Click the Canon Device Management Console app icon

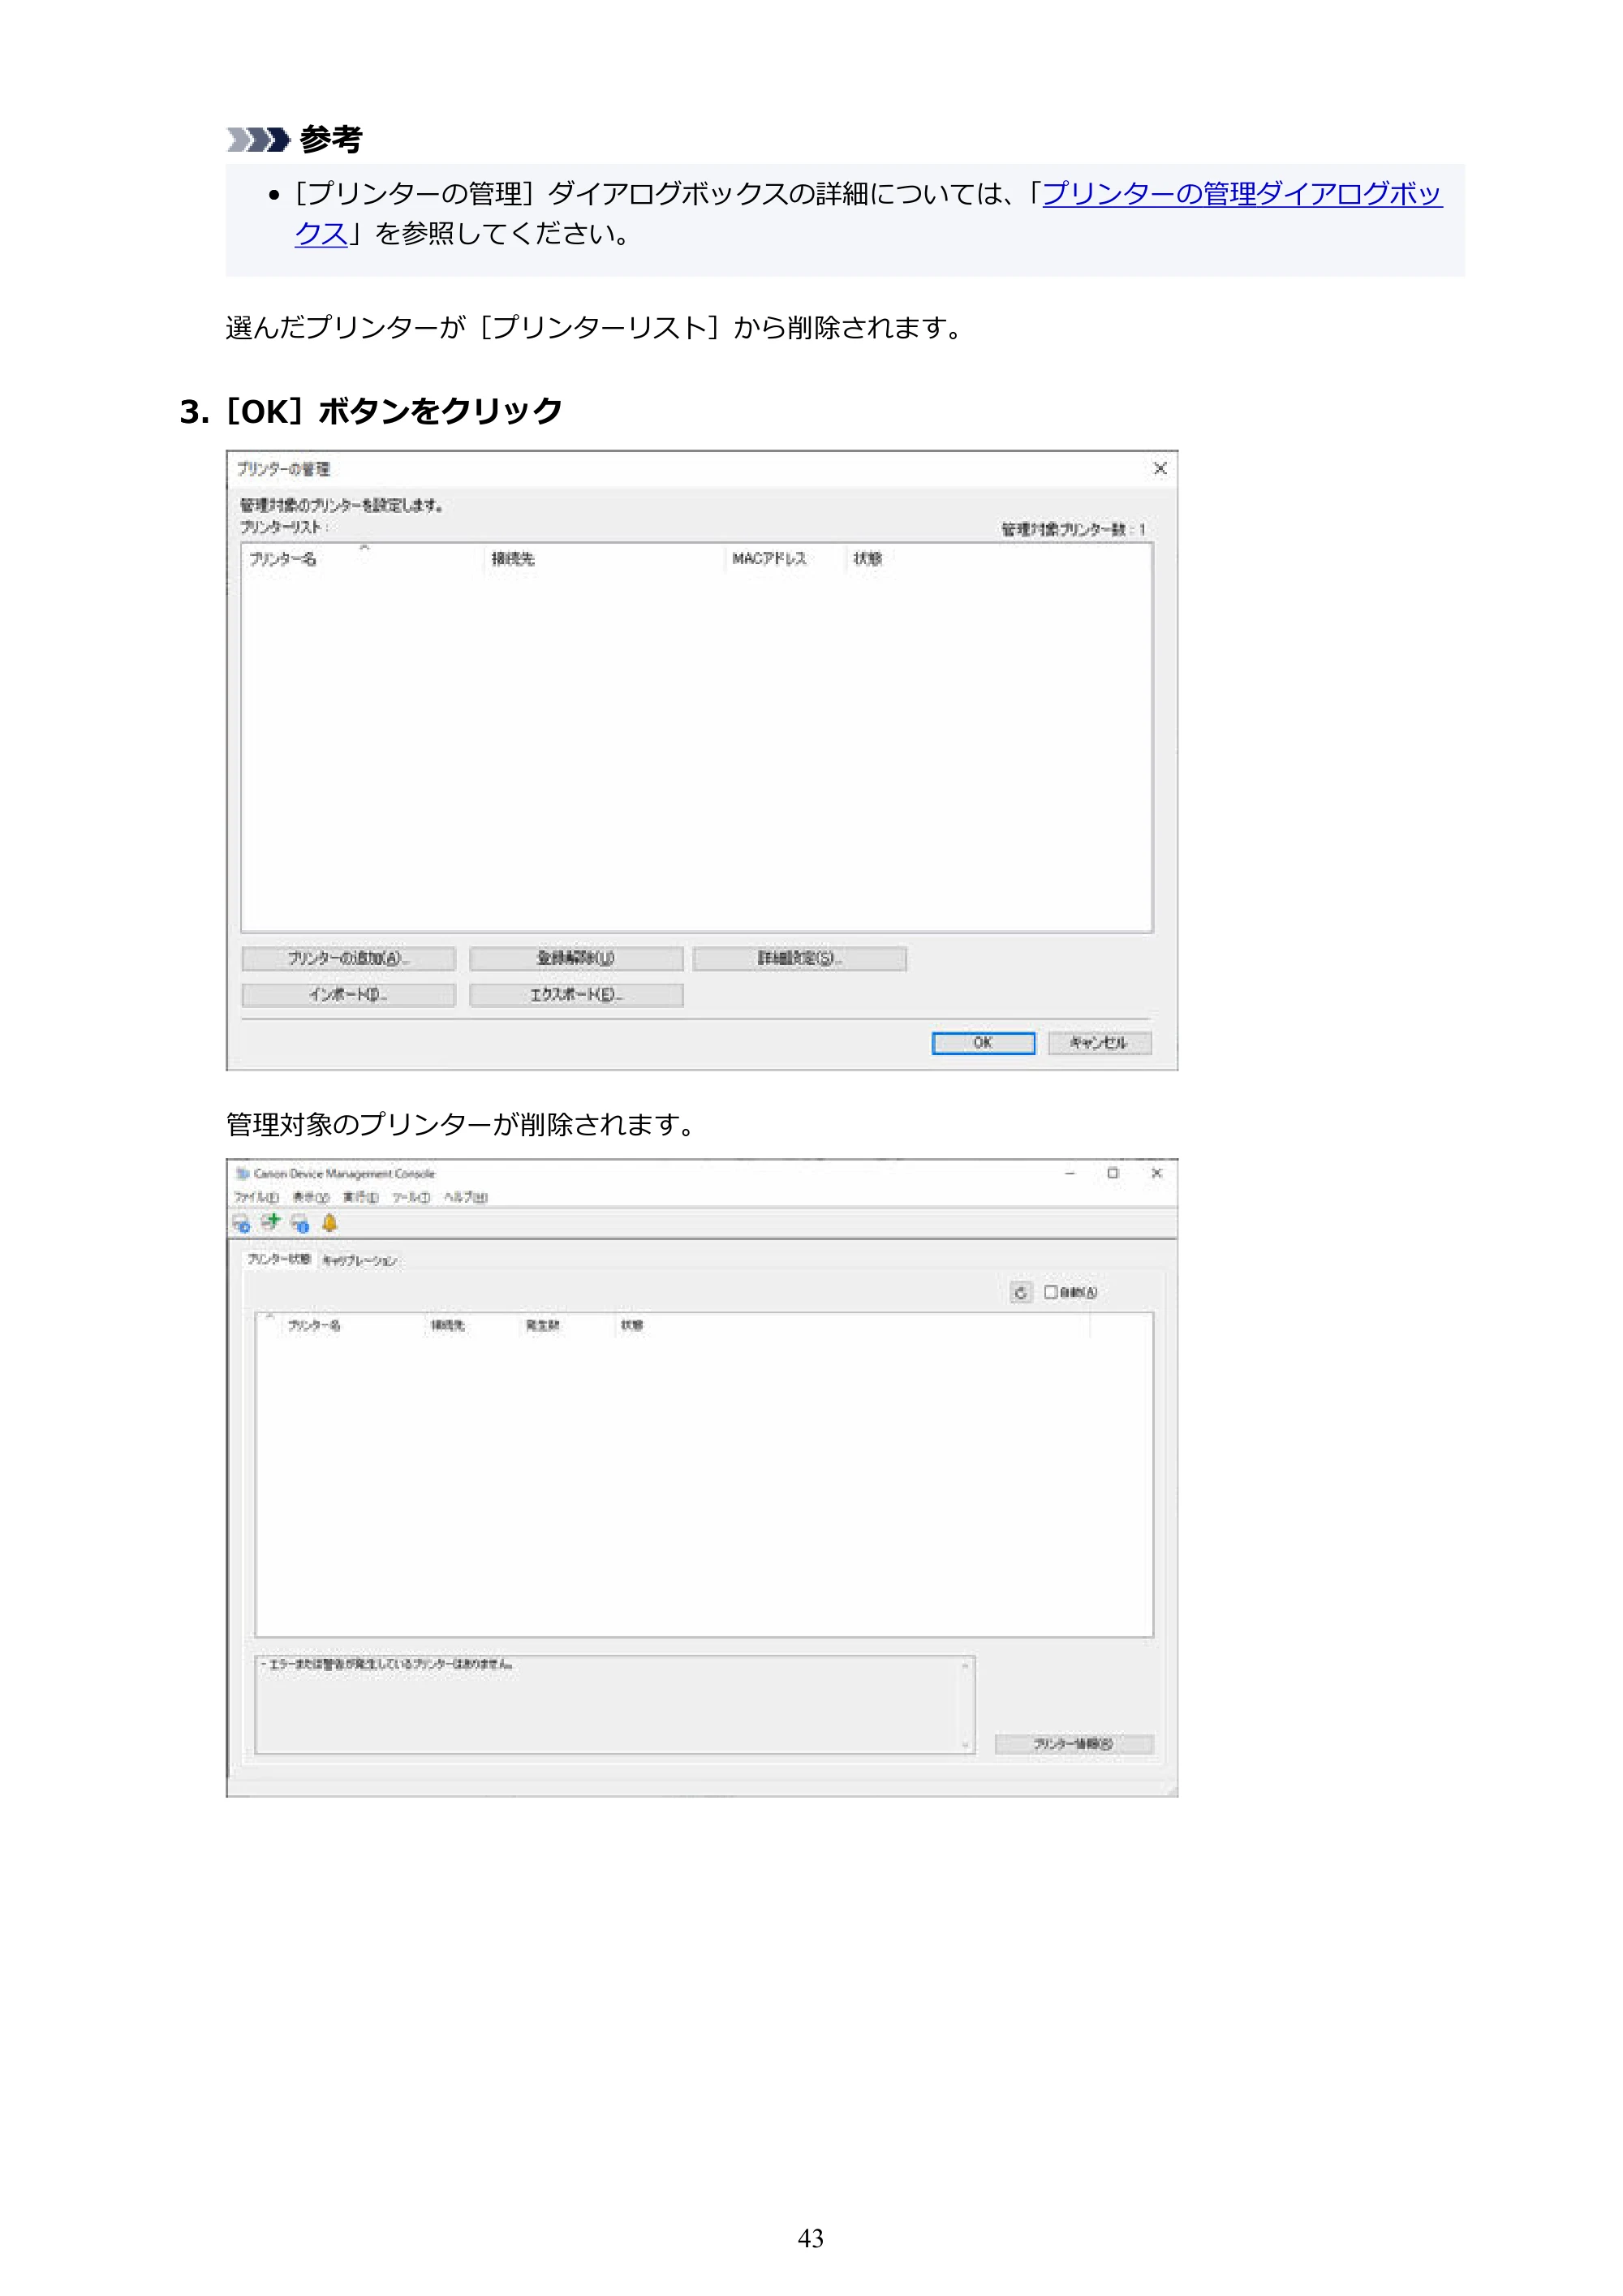pos(242,1174)
